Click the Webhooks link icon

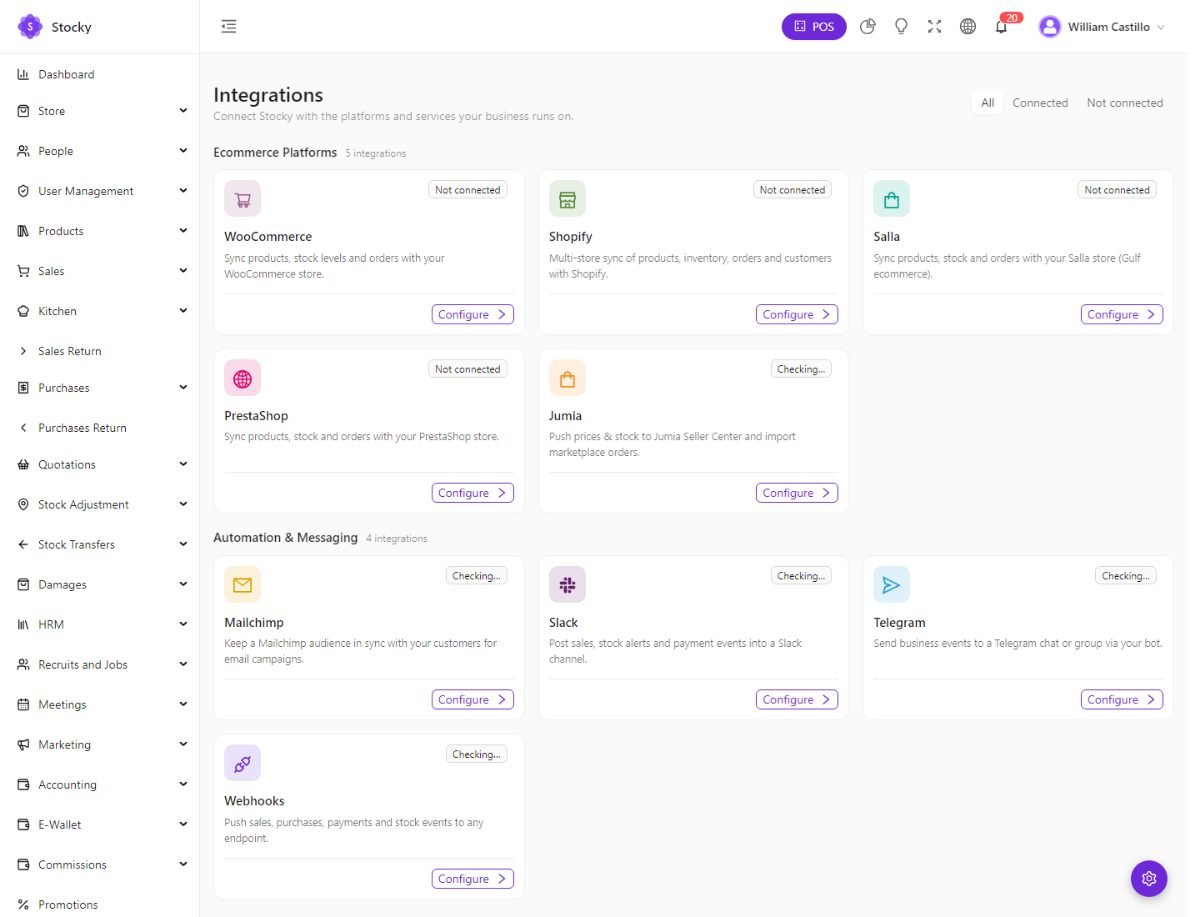242,763
